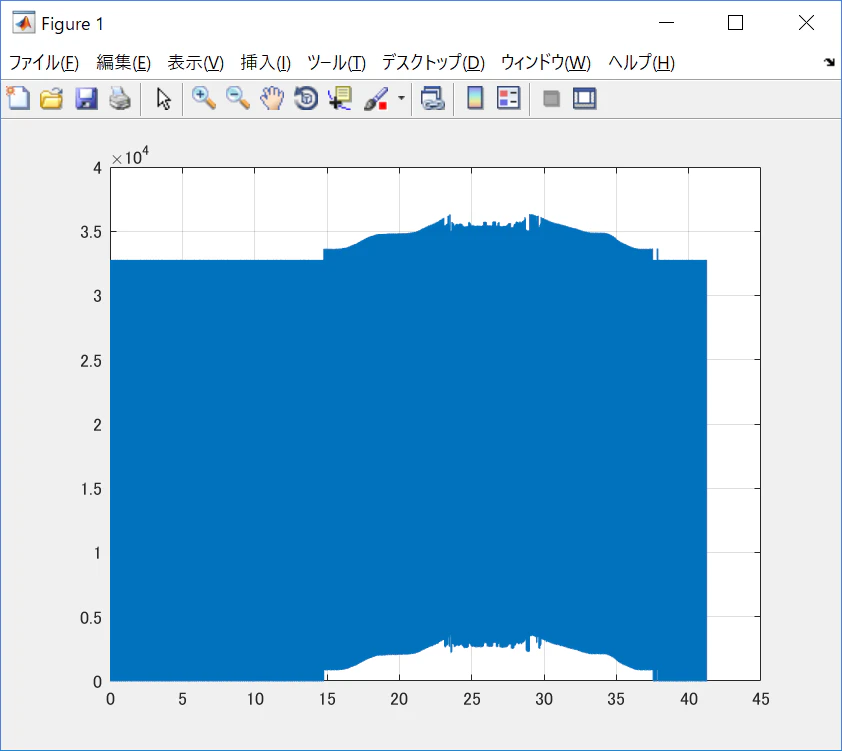Open a file with the folder icon

52,99
